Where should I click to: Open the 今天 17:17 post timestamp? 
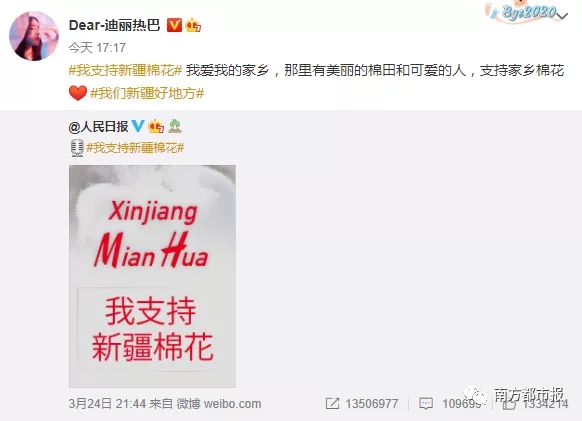point(97,48)
